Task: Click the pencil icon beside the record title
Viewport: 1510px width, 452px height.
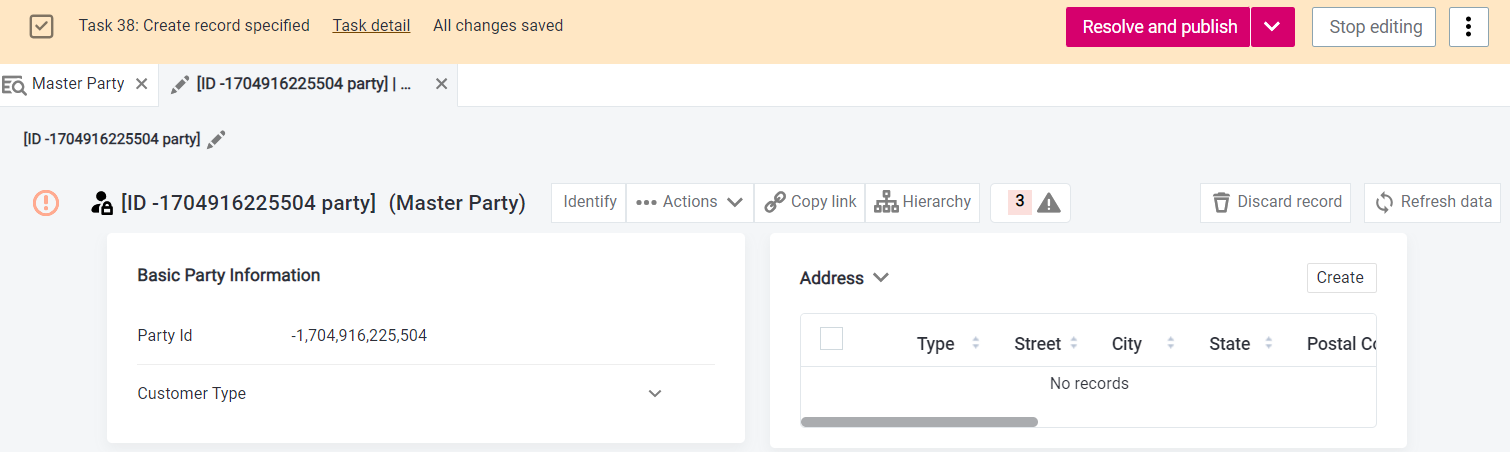Action: click(216, 140)
